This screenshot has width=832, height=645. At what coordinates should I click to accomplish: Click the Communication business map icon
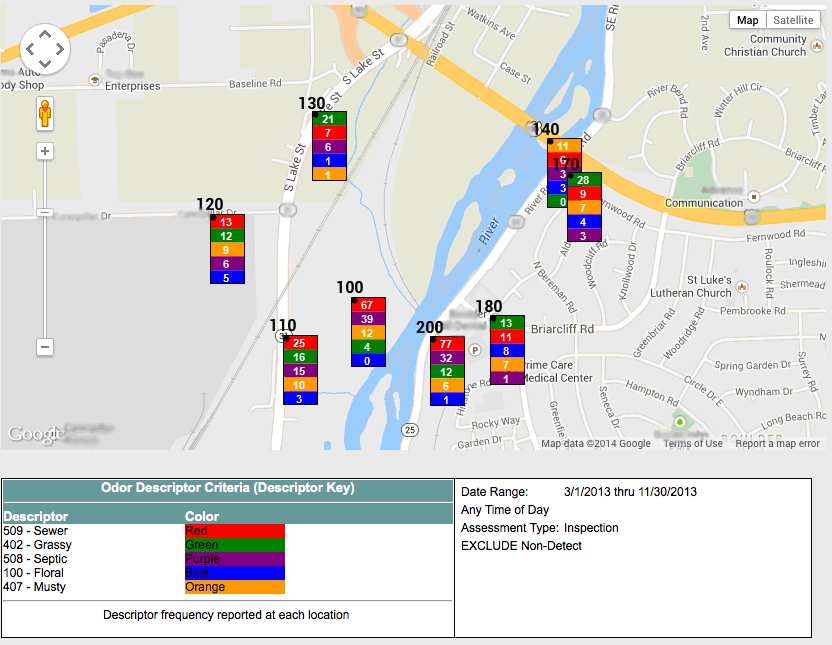(754, 197)
